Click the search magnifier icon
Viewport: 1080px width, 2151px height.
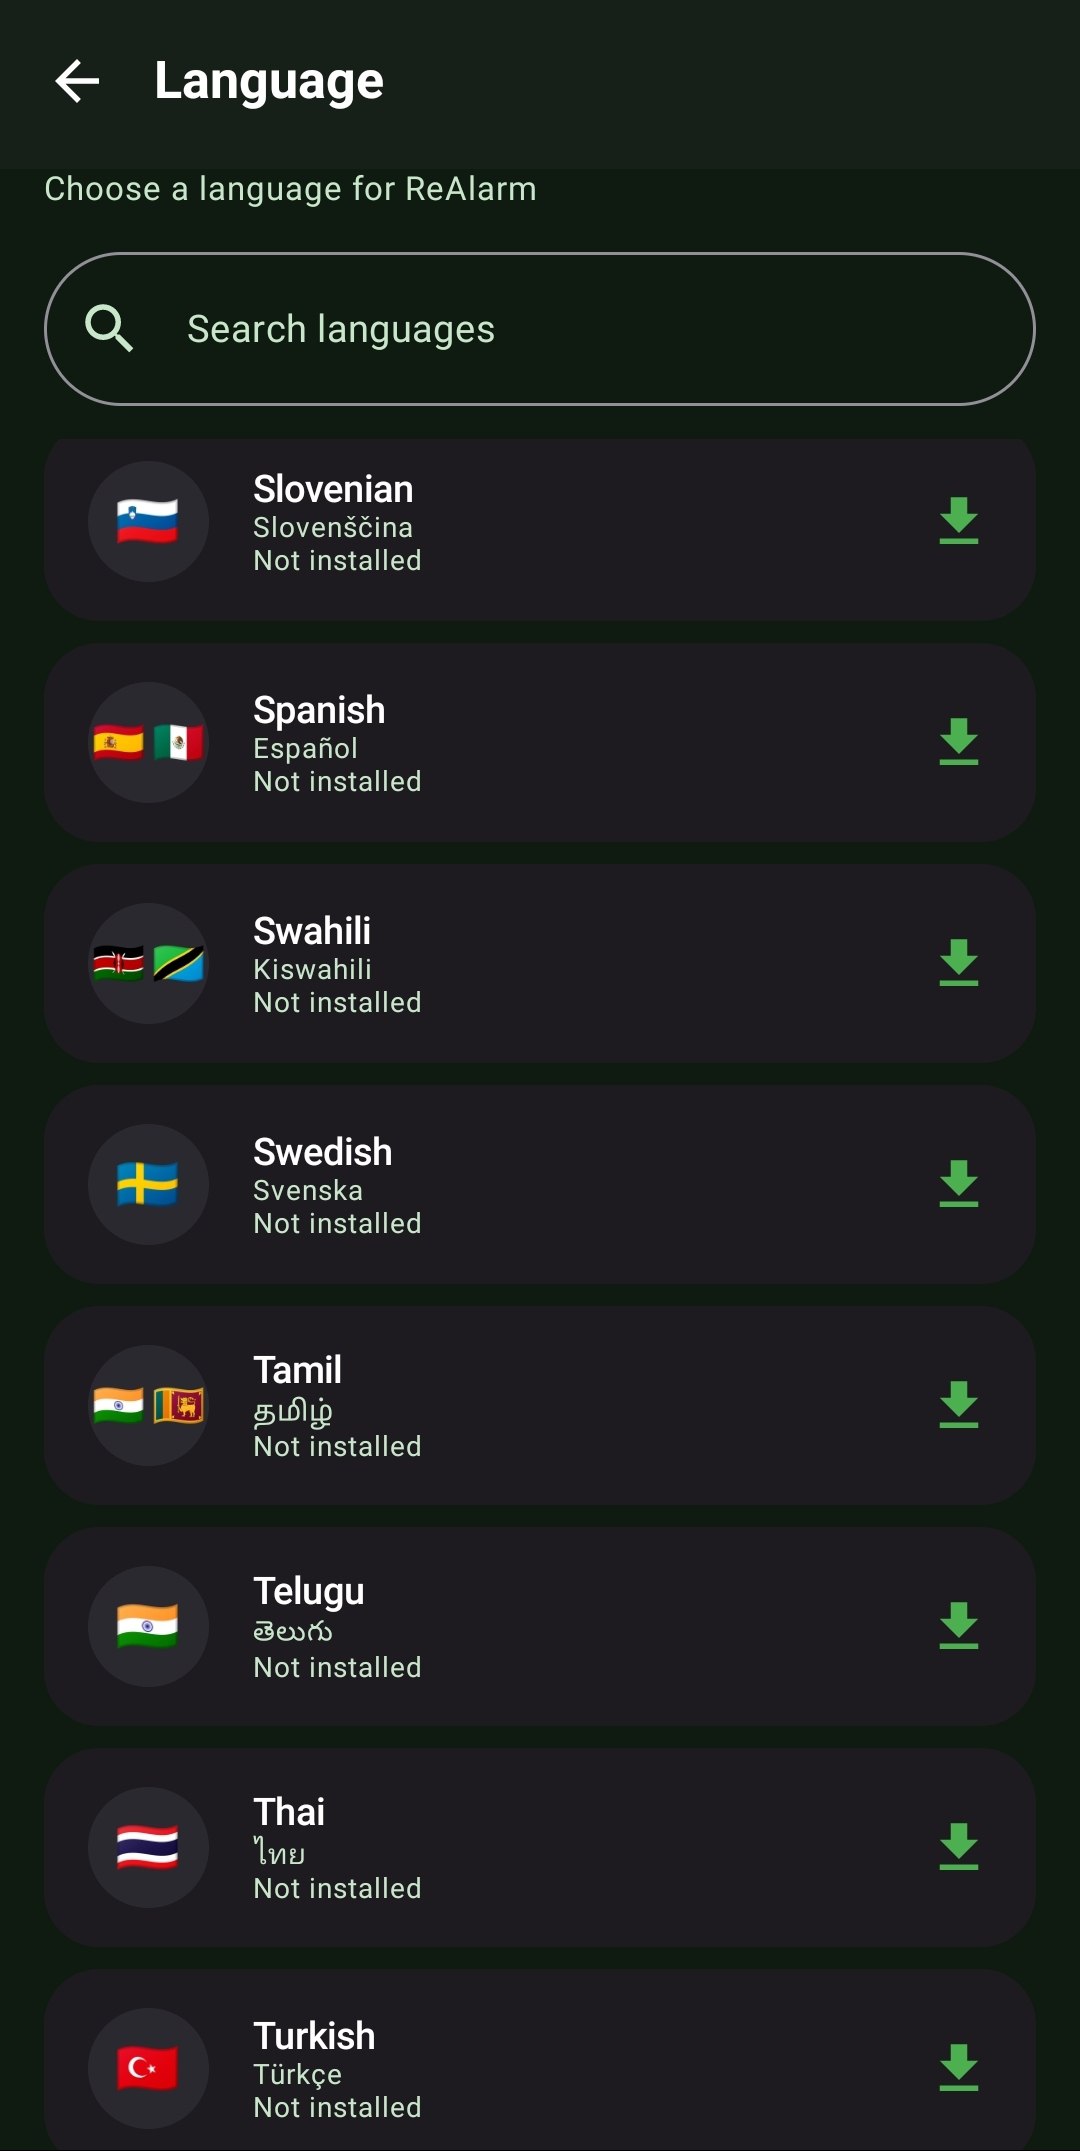[109, 329]
